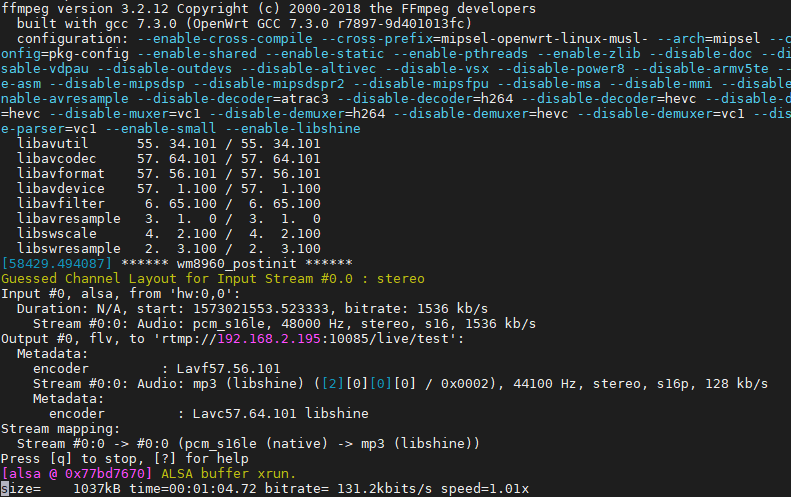
Task: Click 'built with gcc 7.3.0' text
Action: pyautogui.click(x=97, y=23)
